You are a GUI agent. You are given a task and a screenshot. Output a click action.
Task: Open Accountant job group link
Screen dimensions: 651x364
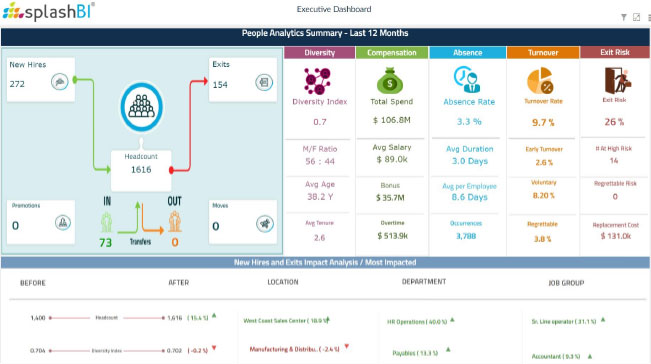pyautogui.click(x=556, y=356)
